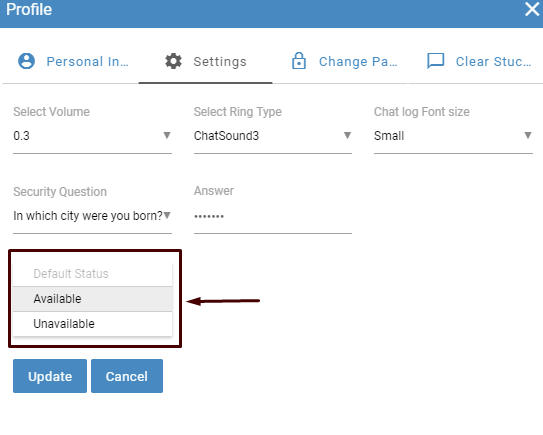Select Available as default status
This screenshot has height=435, width=543.
click(x=92, y=299)
